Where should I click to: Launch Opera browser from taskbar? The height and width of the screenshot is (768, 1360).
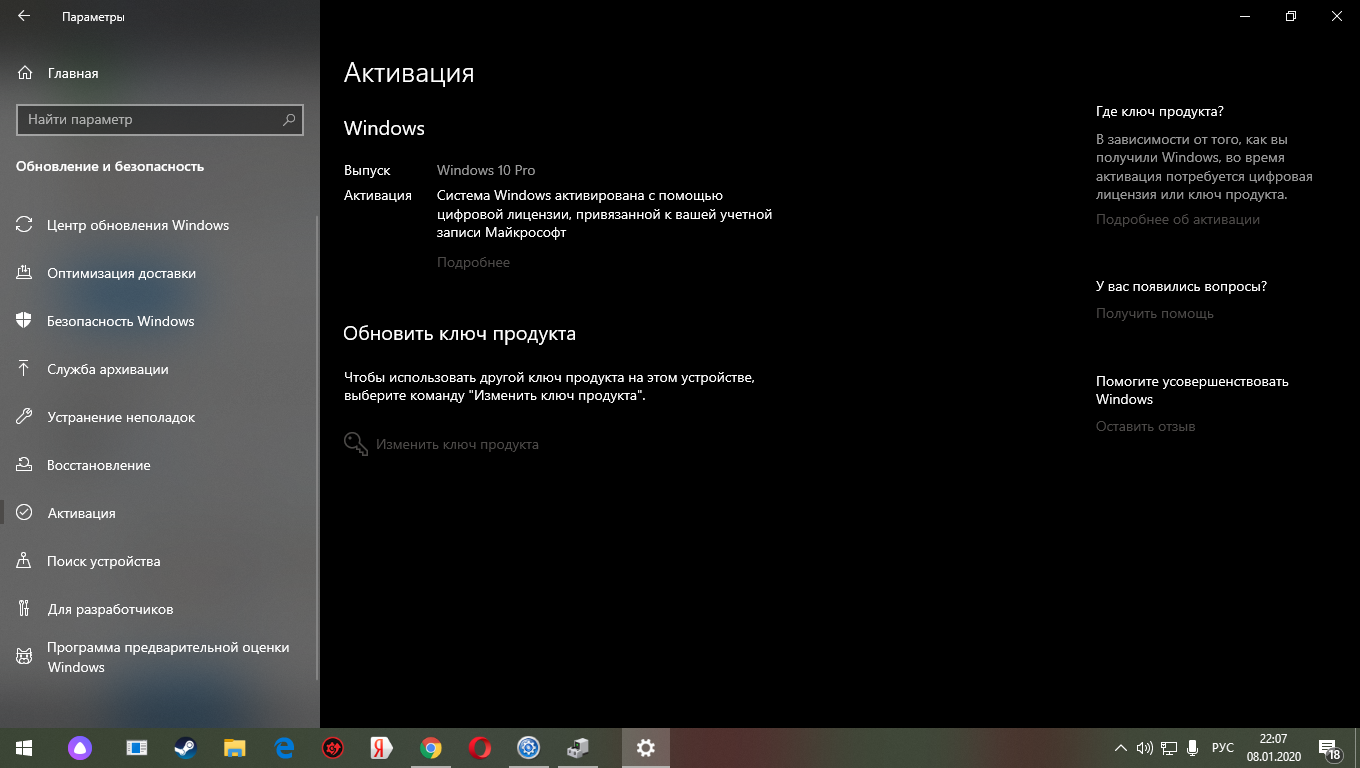[x=480, y=748]
